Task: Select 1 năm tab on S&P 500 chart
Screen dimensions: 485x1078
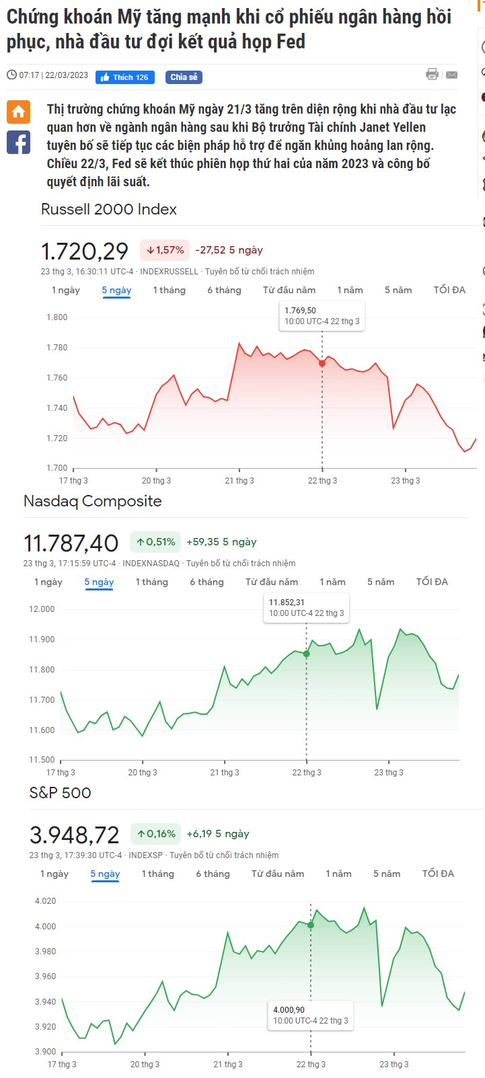Action: pyautogui.click(x=338, y=874)
